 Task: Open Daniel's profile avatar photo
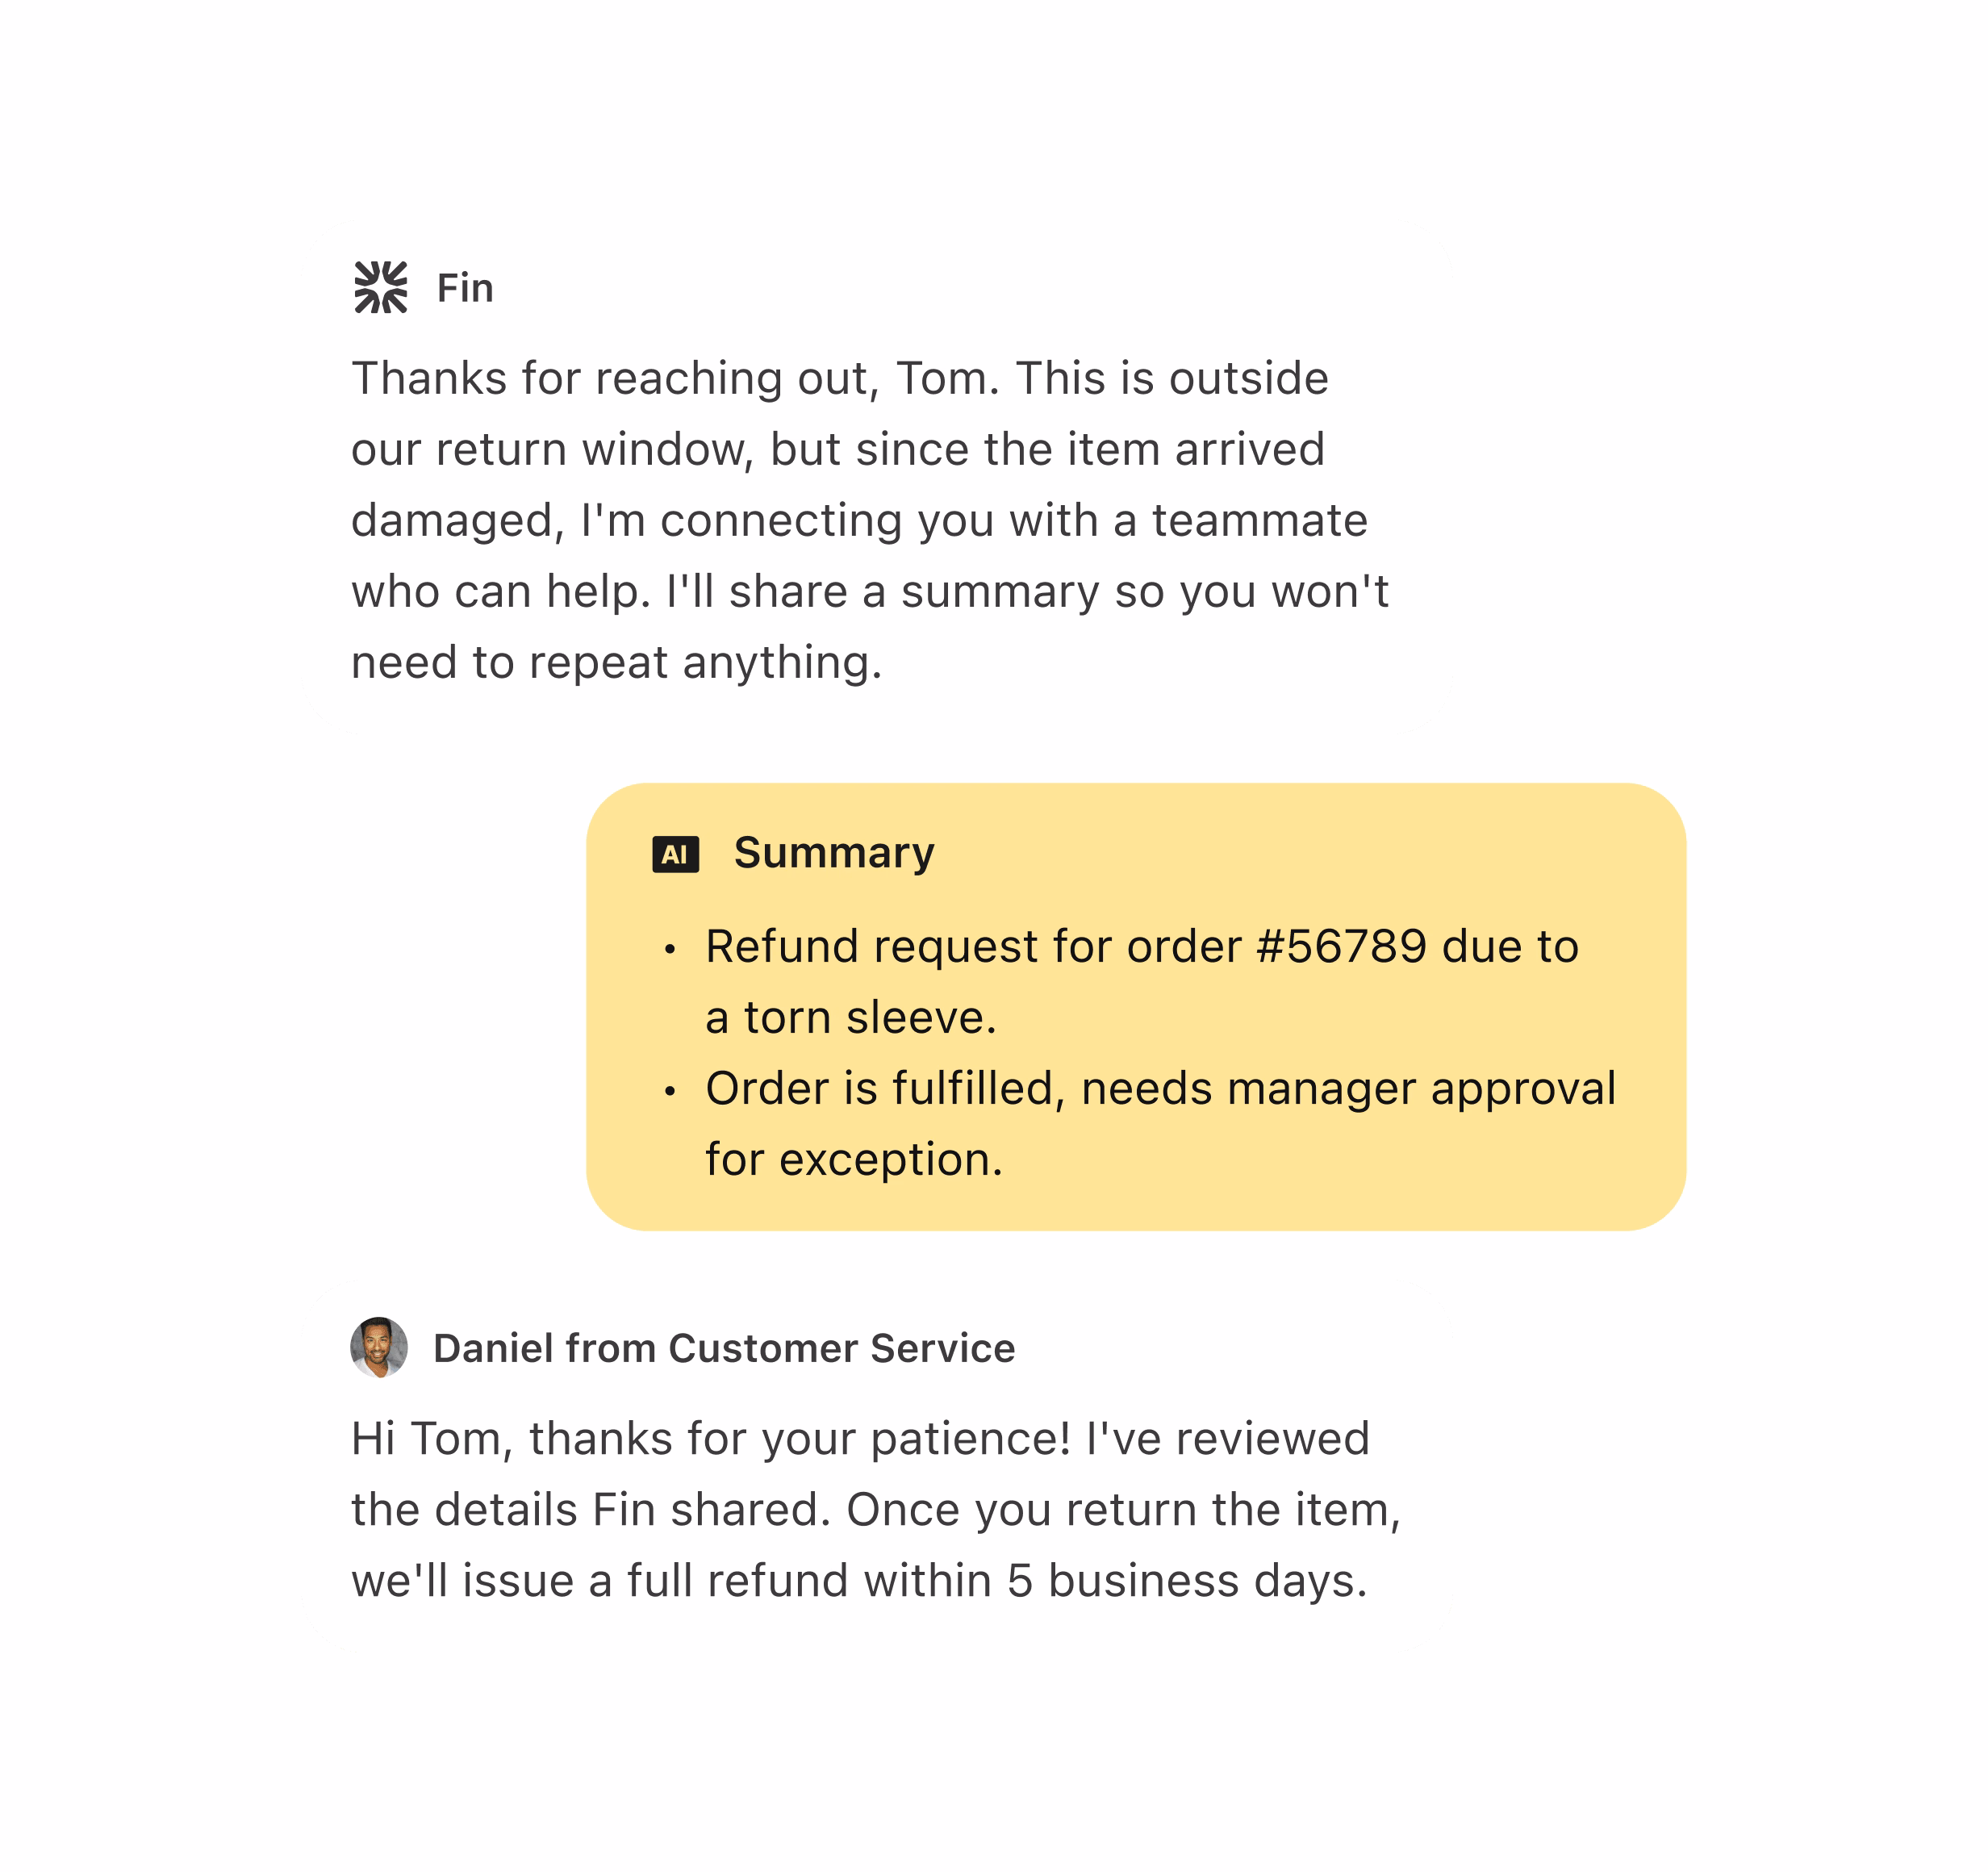(379, 1347)
